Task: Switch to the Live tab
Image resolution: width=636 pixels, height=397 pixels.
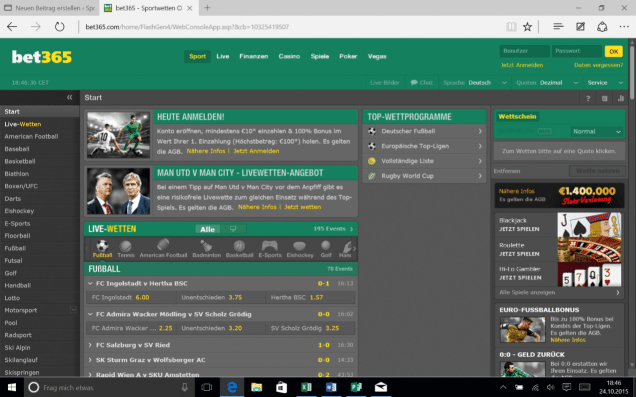Action: (x=223, y=56)
